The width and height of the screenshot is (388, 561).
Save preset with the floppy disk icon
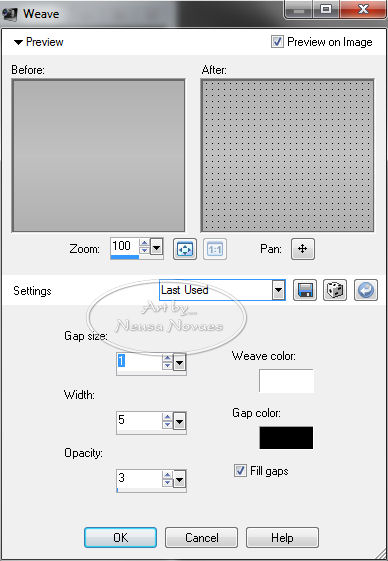coord(305,290)
